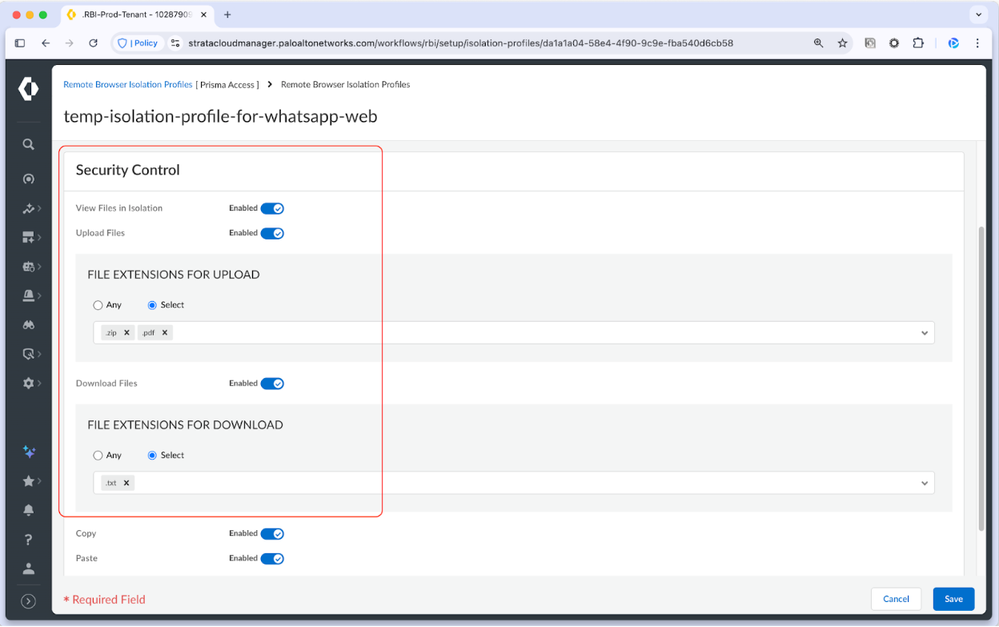Open a new browser tab

[227, 15]
